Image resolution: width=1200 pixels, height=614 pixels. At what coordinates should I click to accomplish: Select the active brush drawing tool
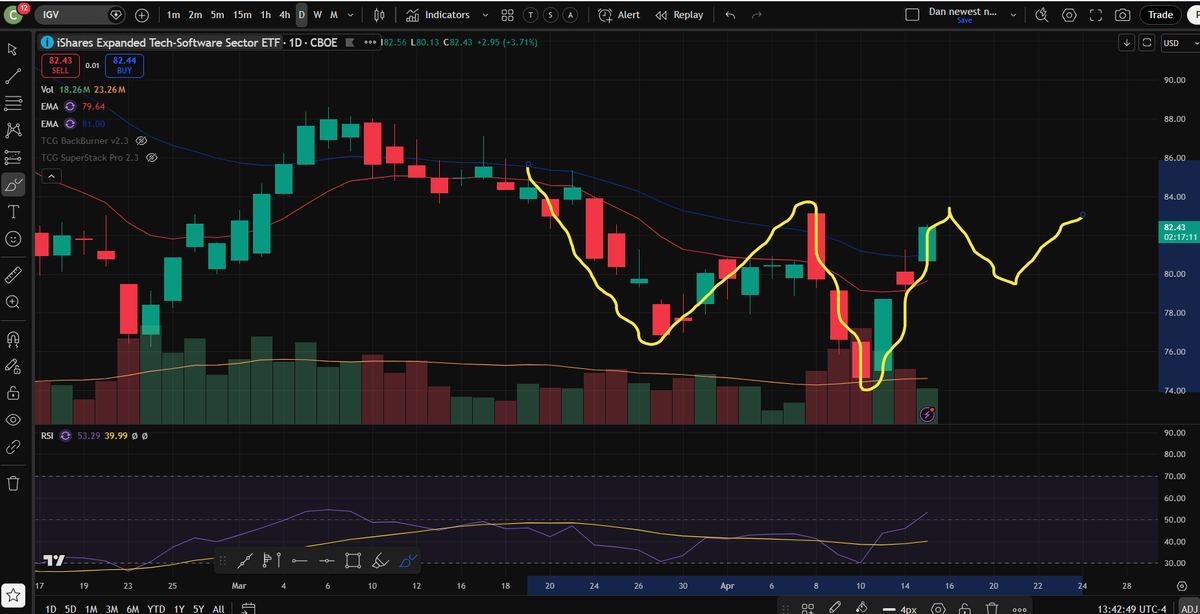coord(14,184)
